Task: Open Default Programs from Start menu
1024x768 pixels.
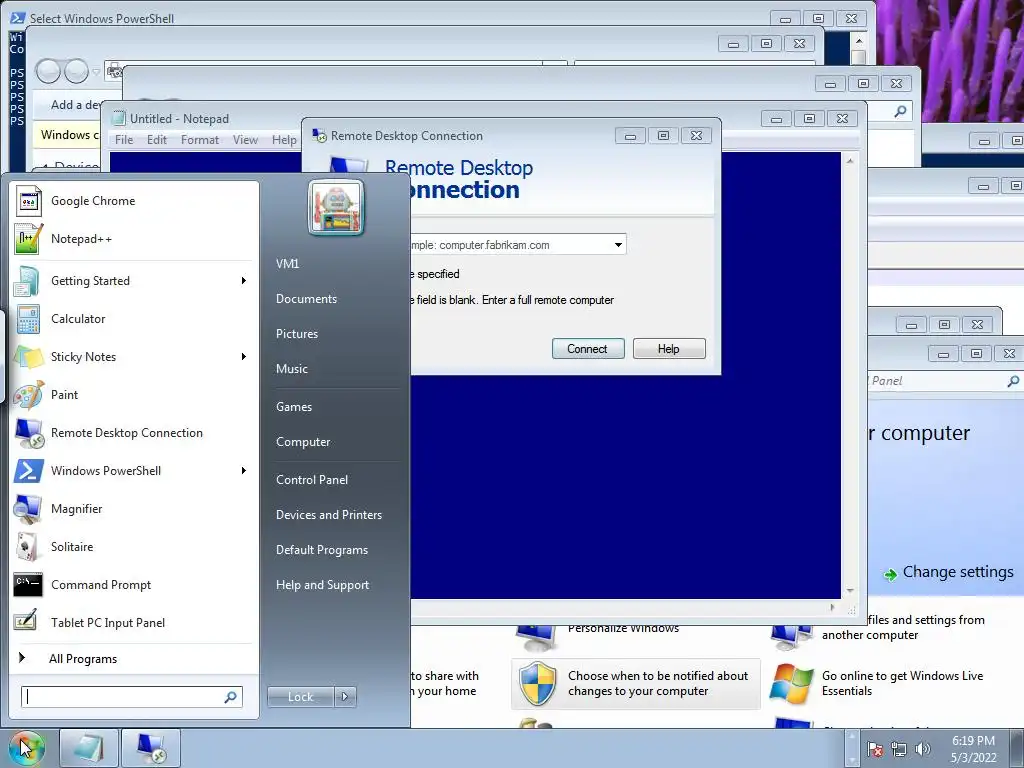Action: click(x=322, y=551)
